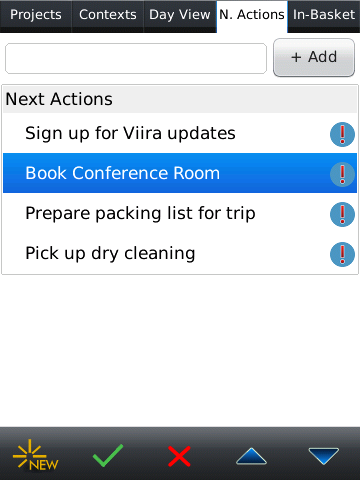The width and height of the screenshot is (360, 480).
Task: Select Prepare packing list for trip
Action: 180,213
